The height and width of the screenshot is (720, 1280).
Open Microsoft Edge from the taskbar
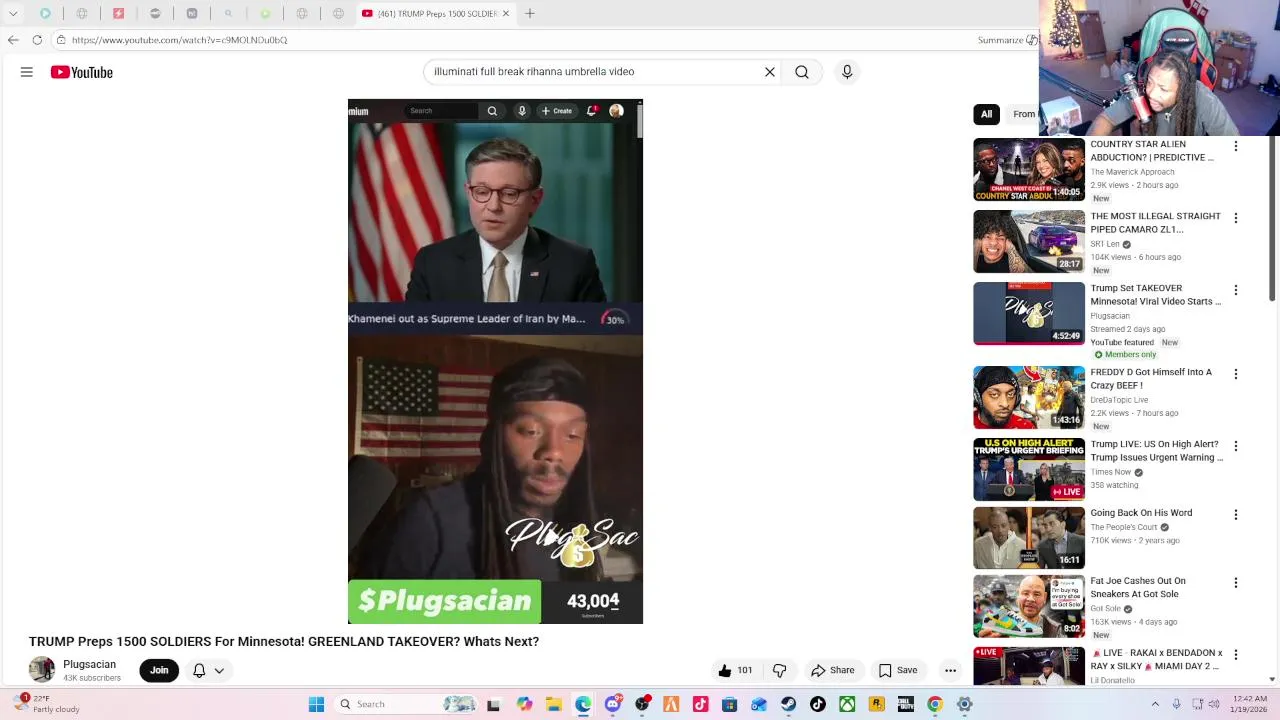[x=583, y=704]
